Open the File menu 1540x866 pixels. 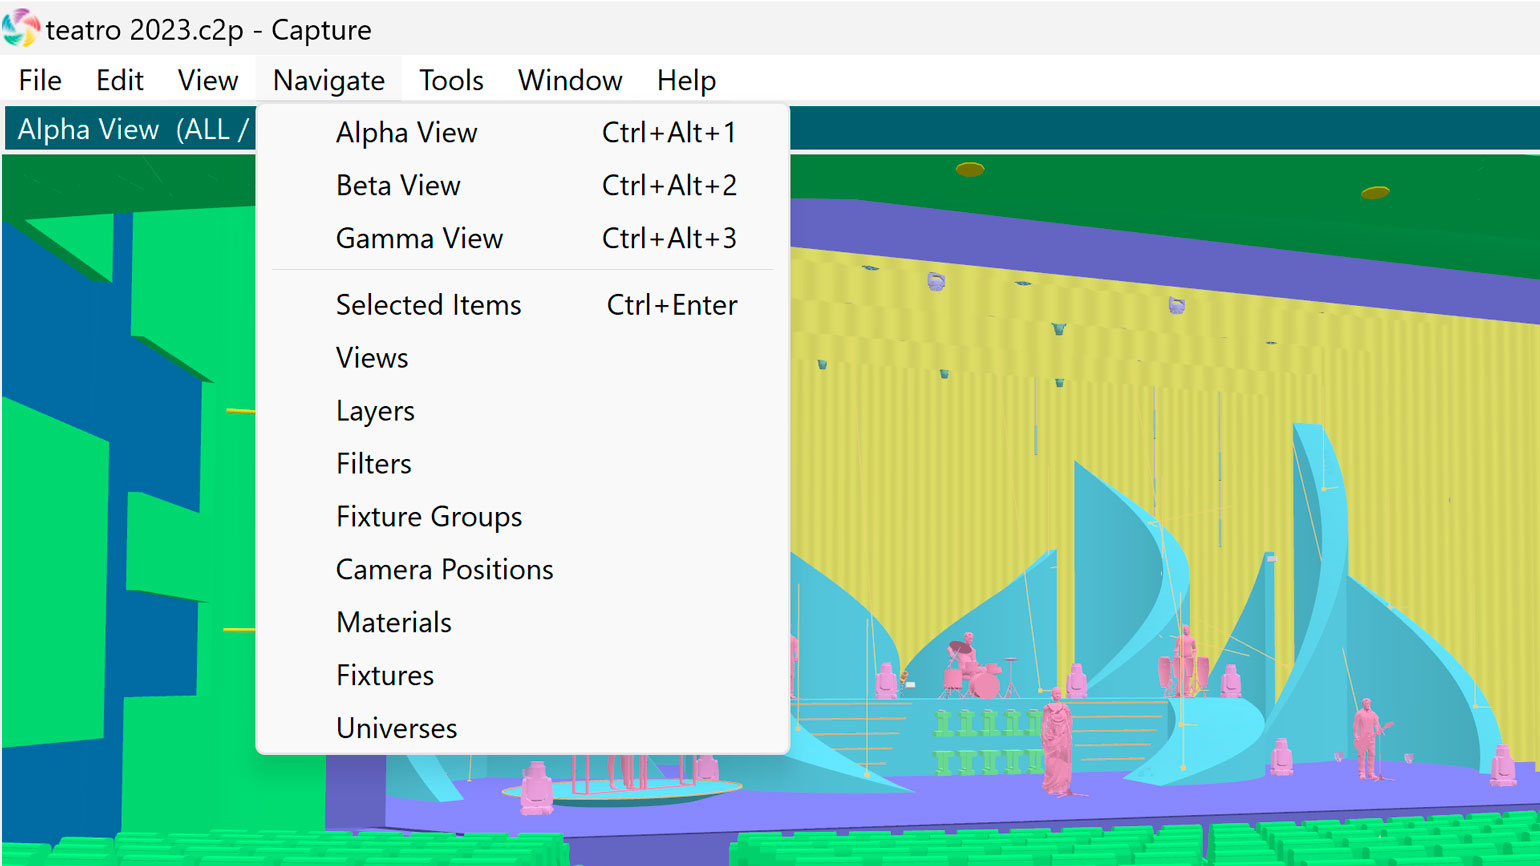tap(40, 80)
